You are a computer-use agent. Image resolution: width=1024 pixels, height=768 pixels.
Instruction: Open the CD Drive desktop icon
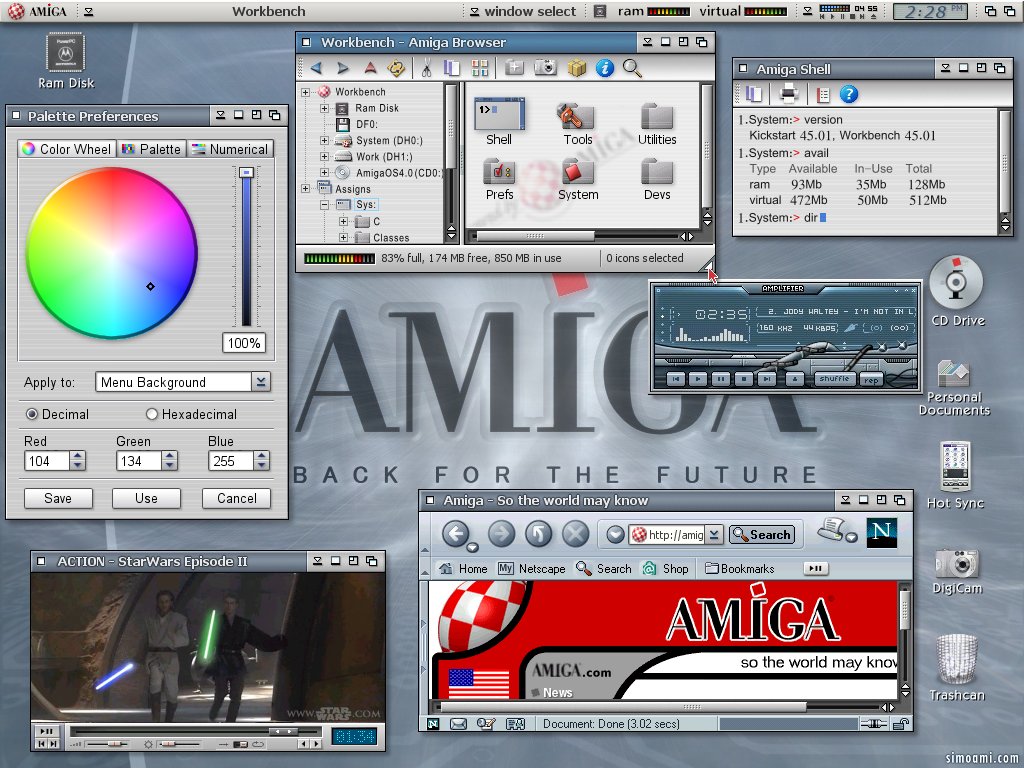957,291
